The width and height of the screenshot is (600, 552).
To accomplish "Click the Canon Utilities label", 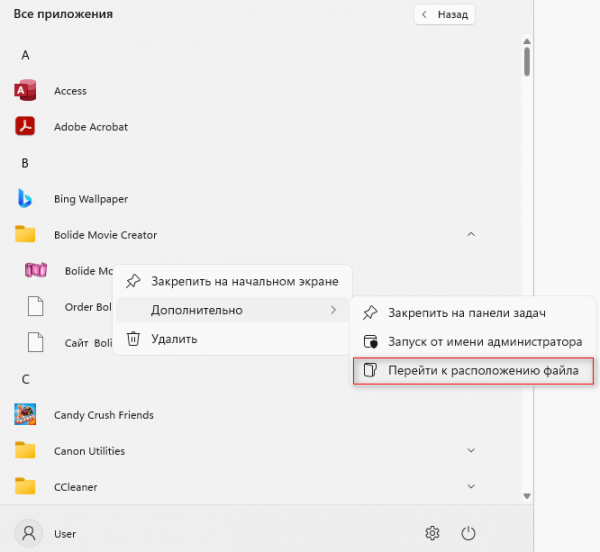I will tap(90, 451).
